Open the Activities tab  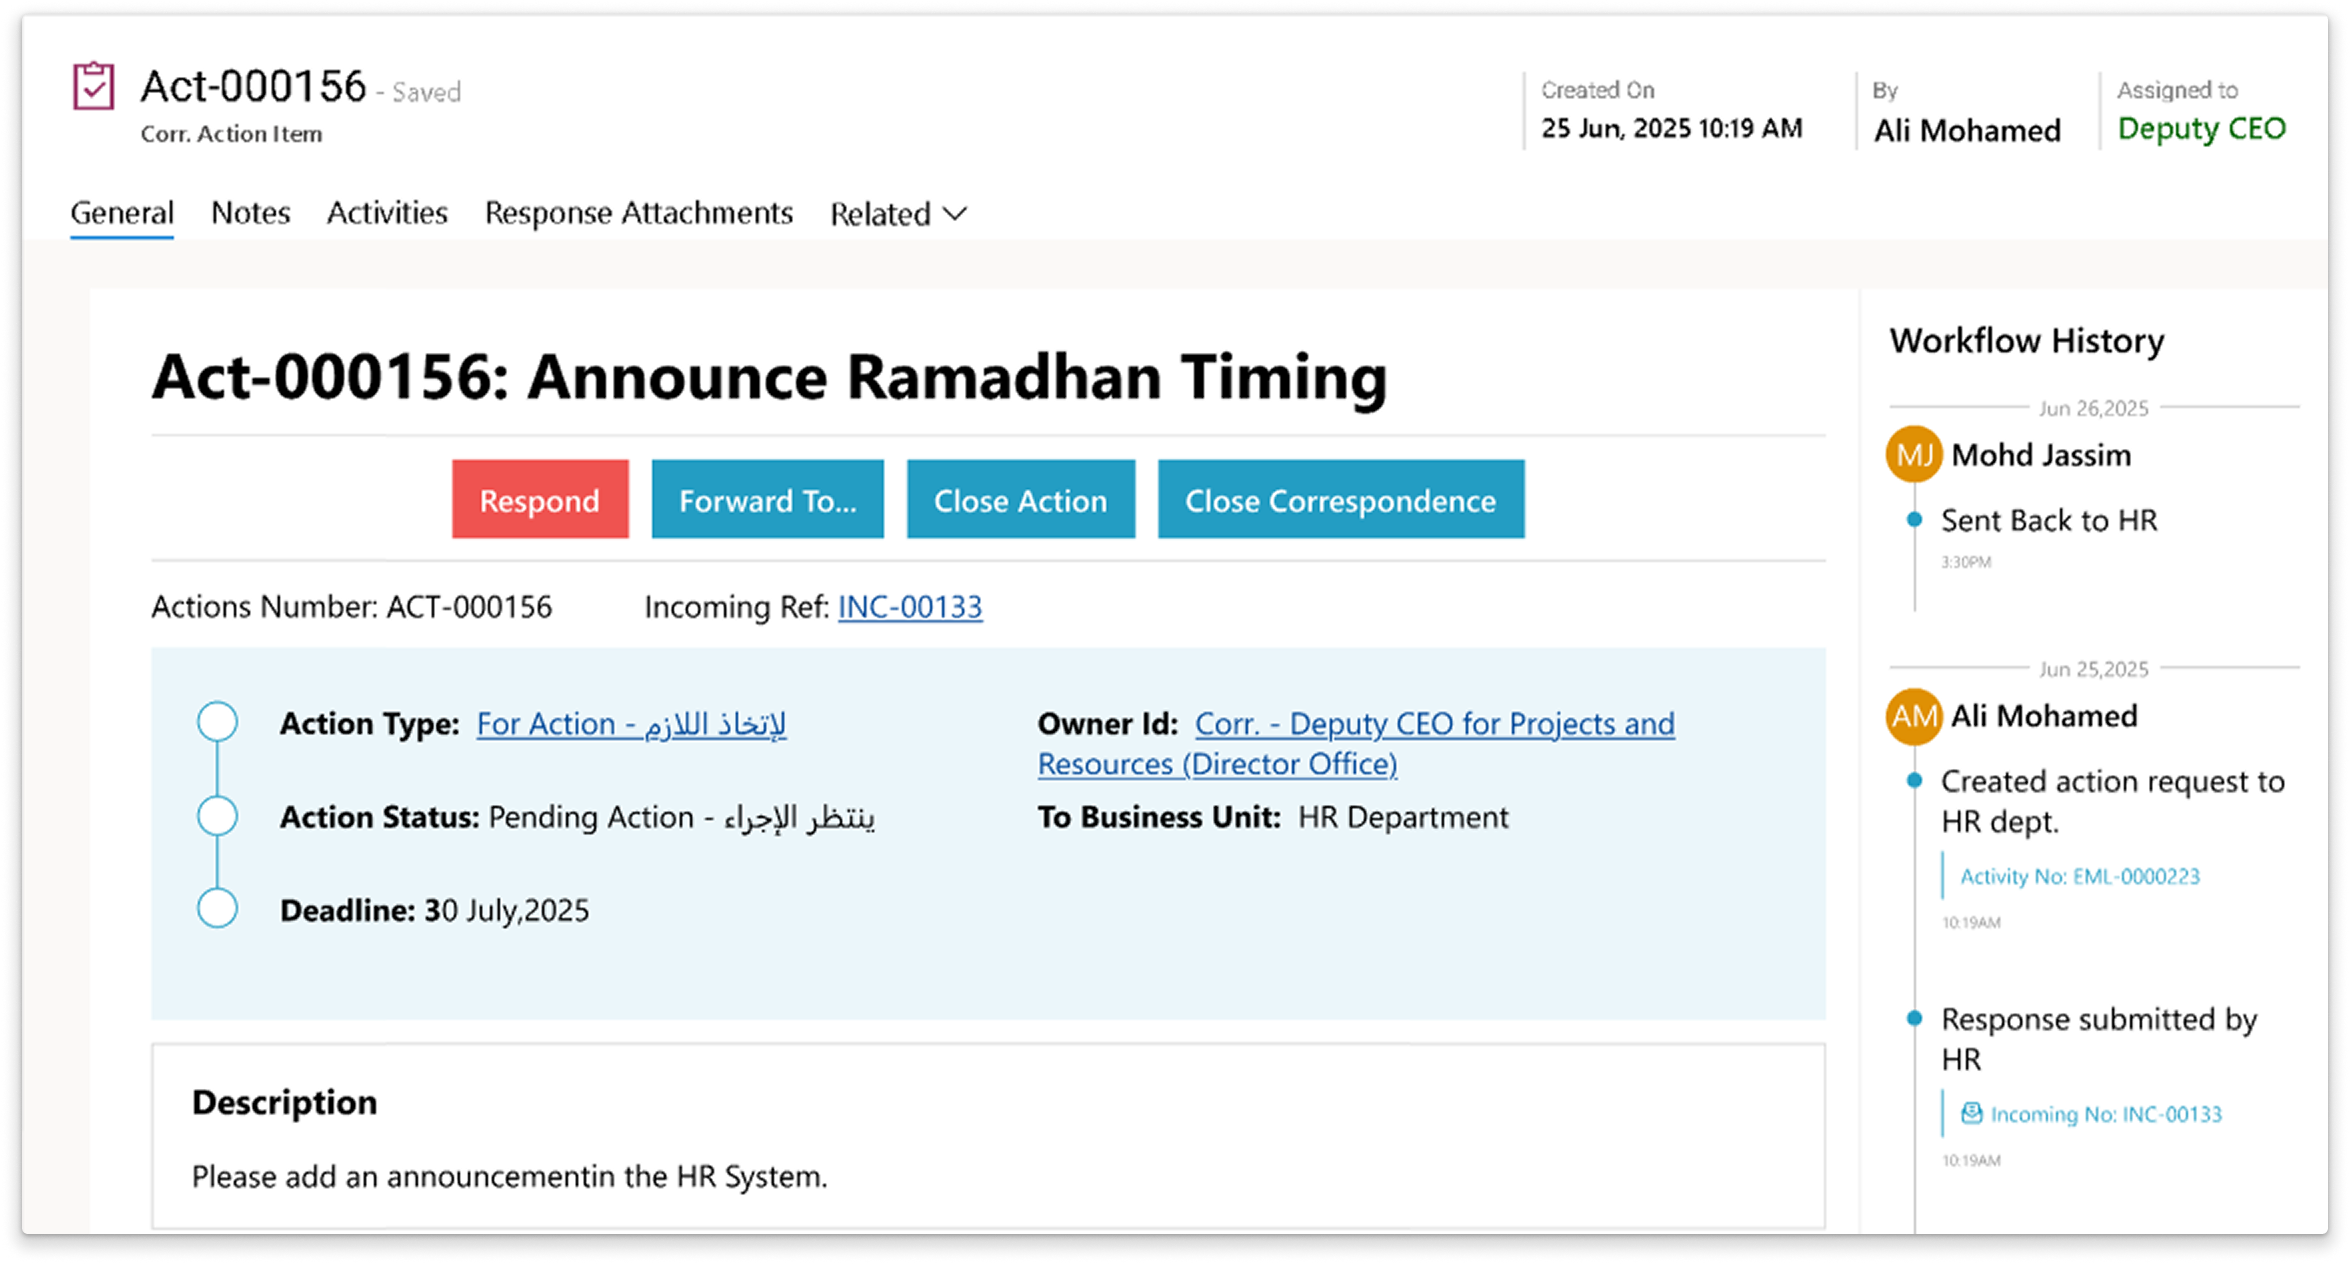[x=387, y=213]
